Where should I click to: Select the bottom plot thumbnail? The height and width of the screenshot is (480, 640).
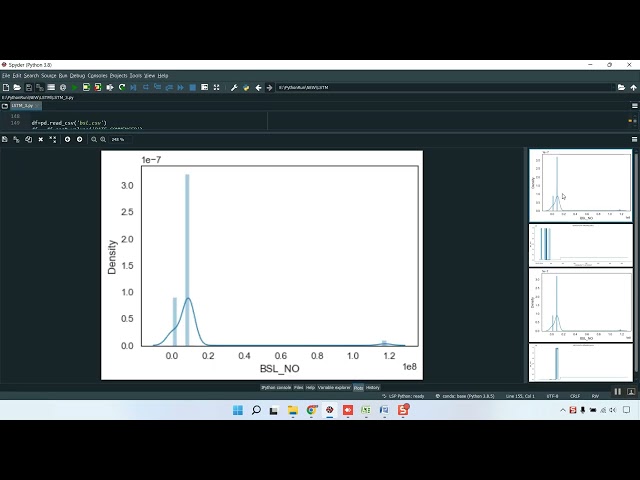(x=580, y=362)
